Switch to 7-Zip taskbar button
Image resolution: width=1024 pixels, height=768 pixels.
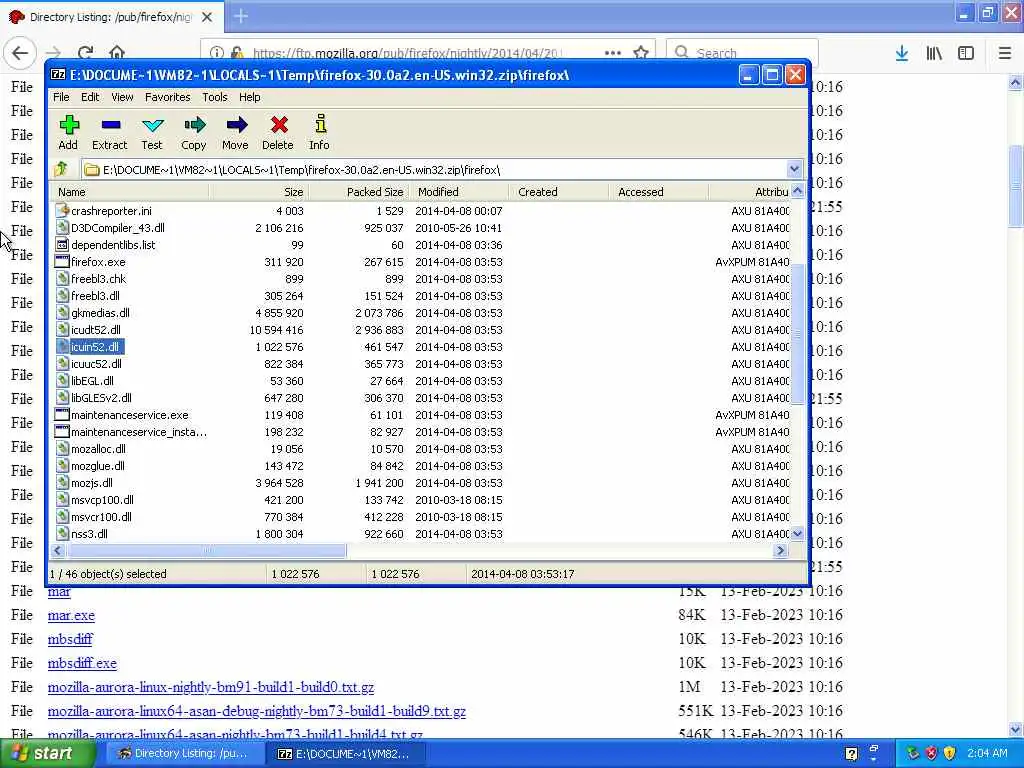coord(344,754)
